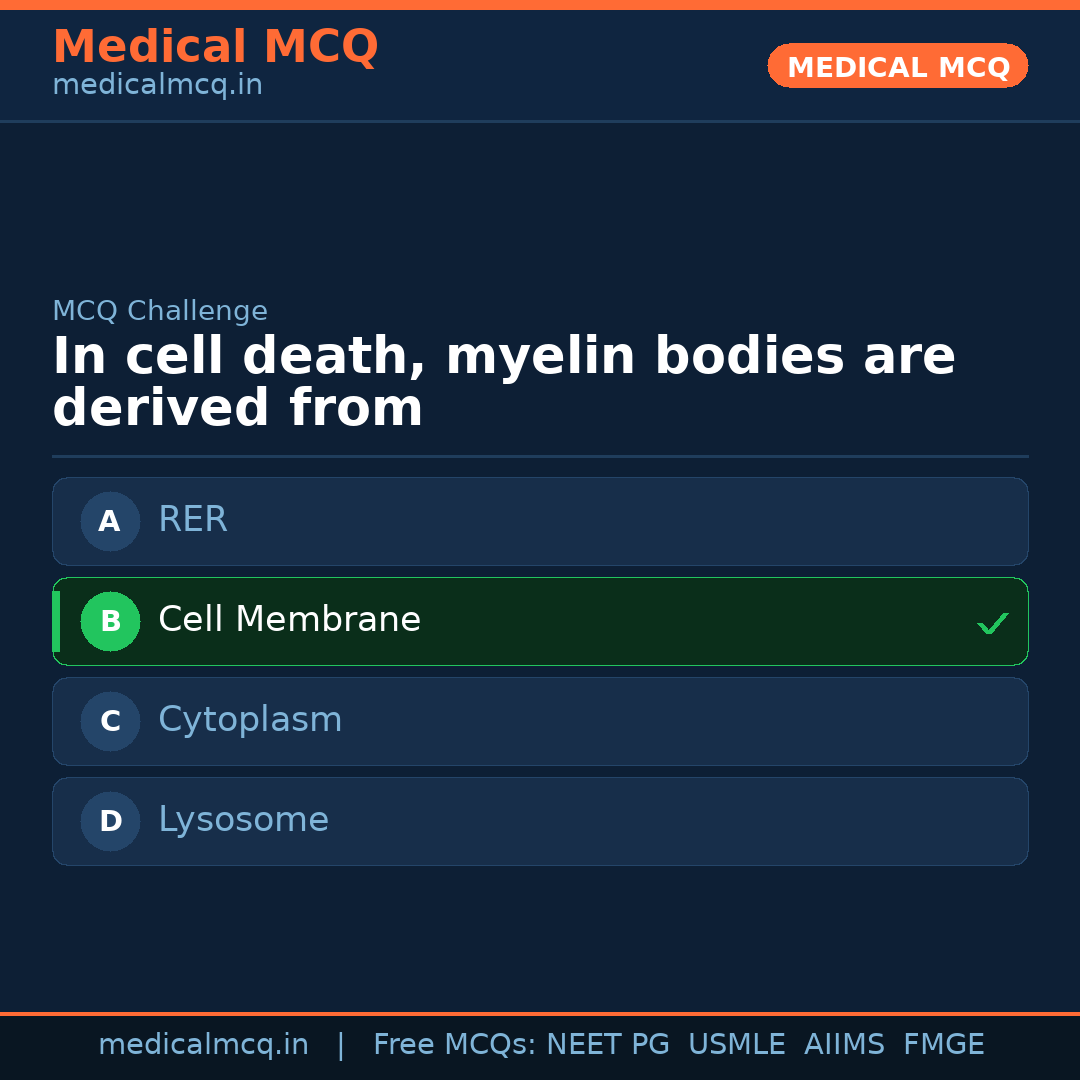The width and height of the screenshot is (1080, 1080).
Task: Click the green letter B circle icon
Action: pyautogui.click(x=110, y=621)
